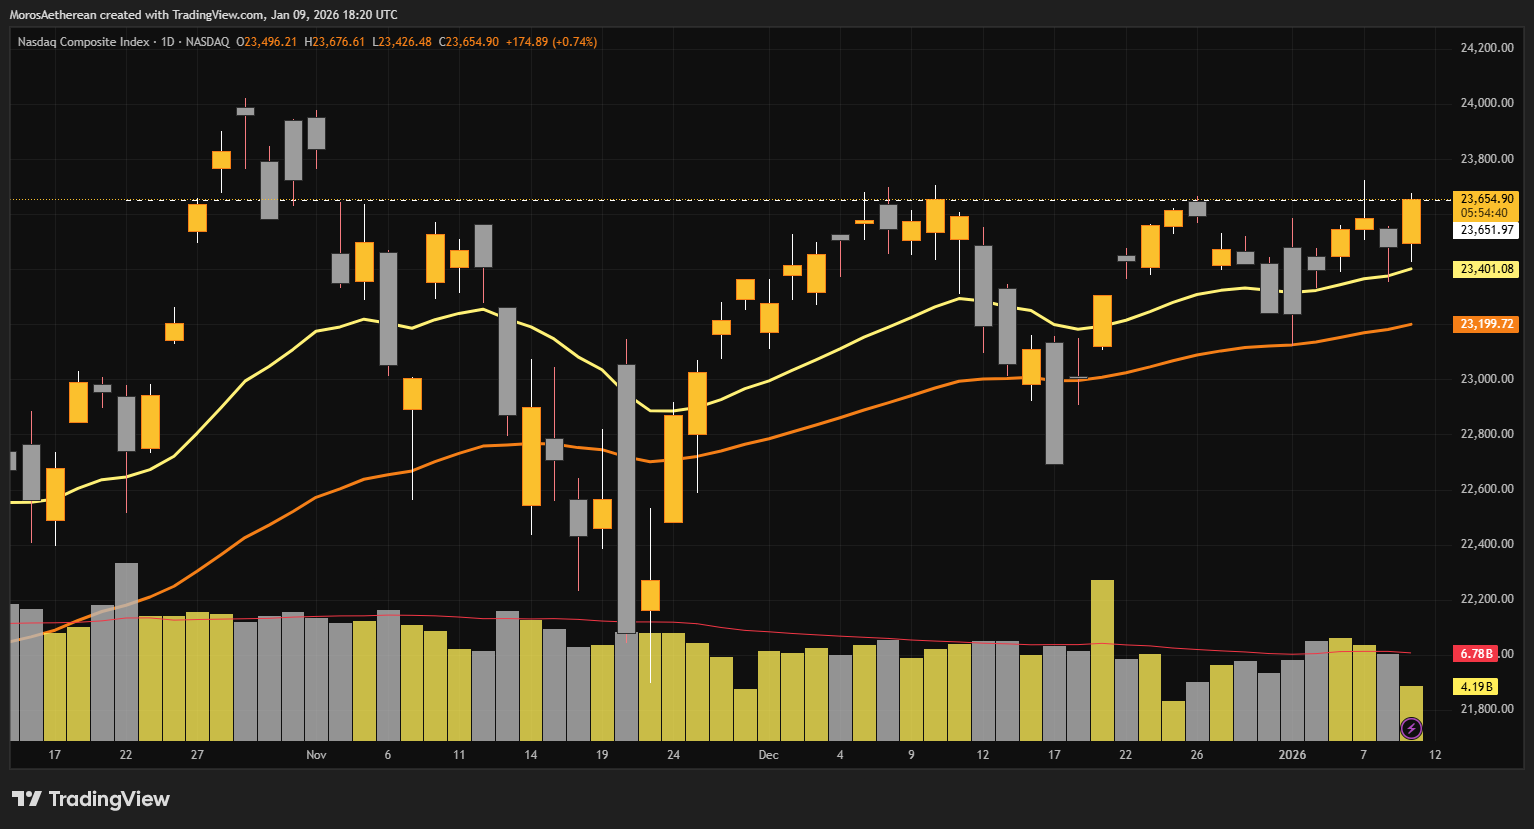The image size is (1534, 829).
Task: Click the Dec label on the date axis
Action: click(x=768, y=755)
